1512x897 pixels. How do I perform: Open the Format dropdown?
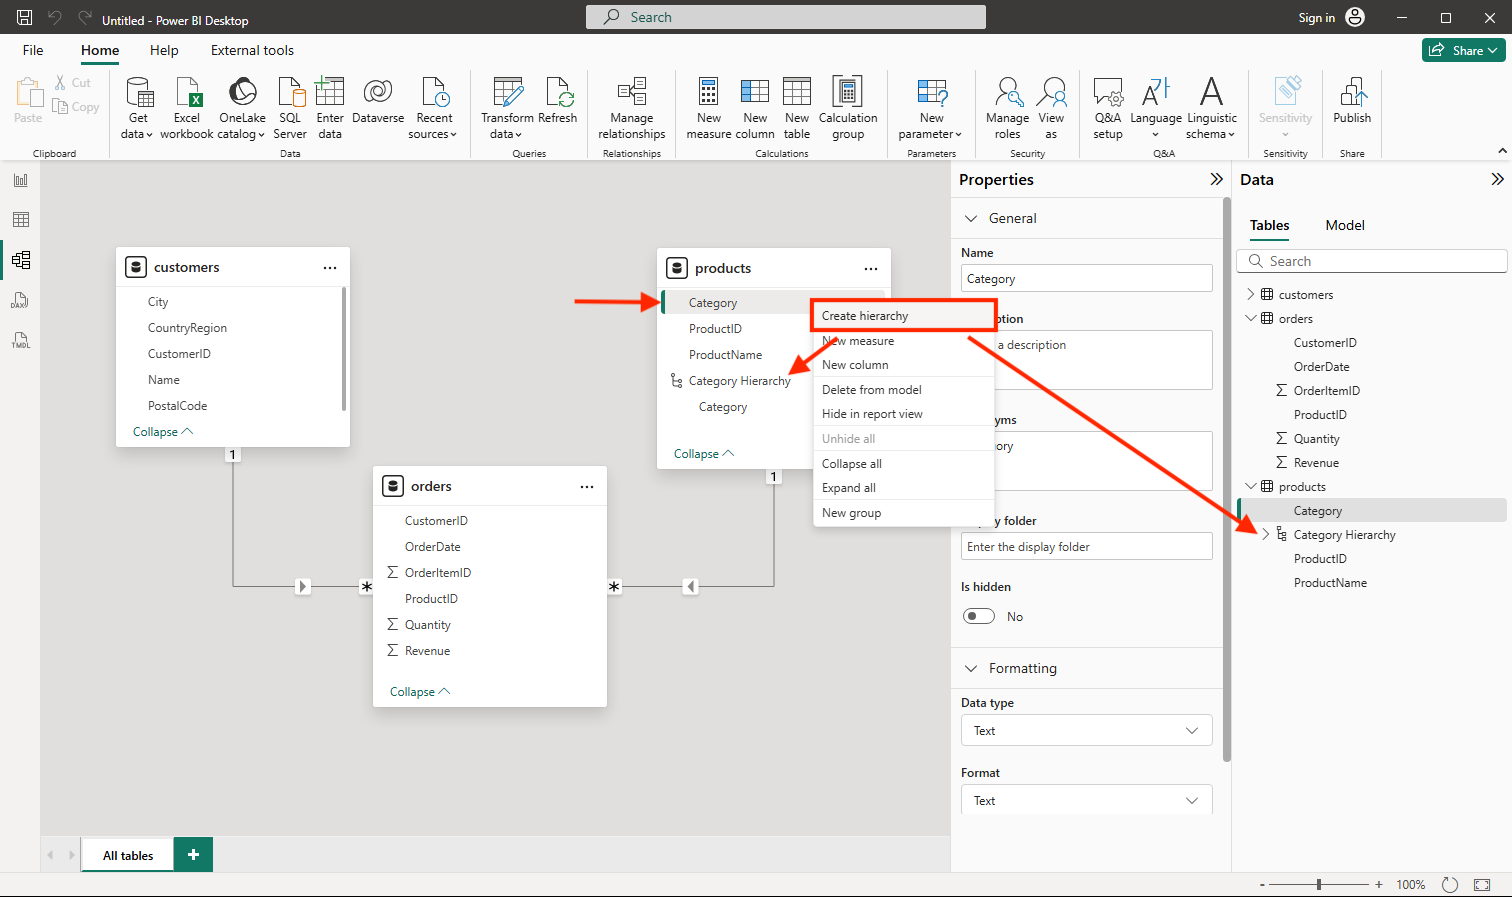(1087, 800)
